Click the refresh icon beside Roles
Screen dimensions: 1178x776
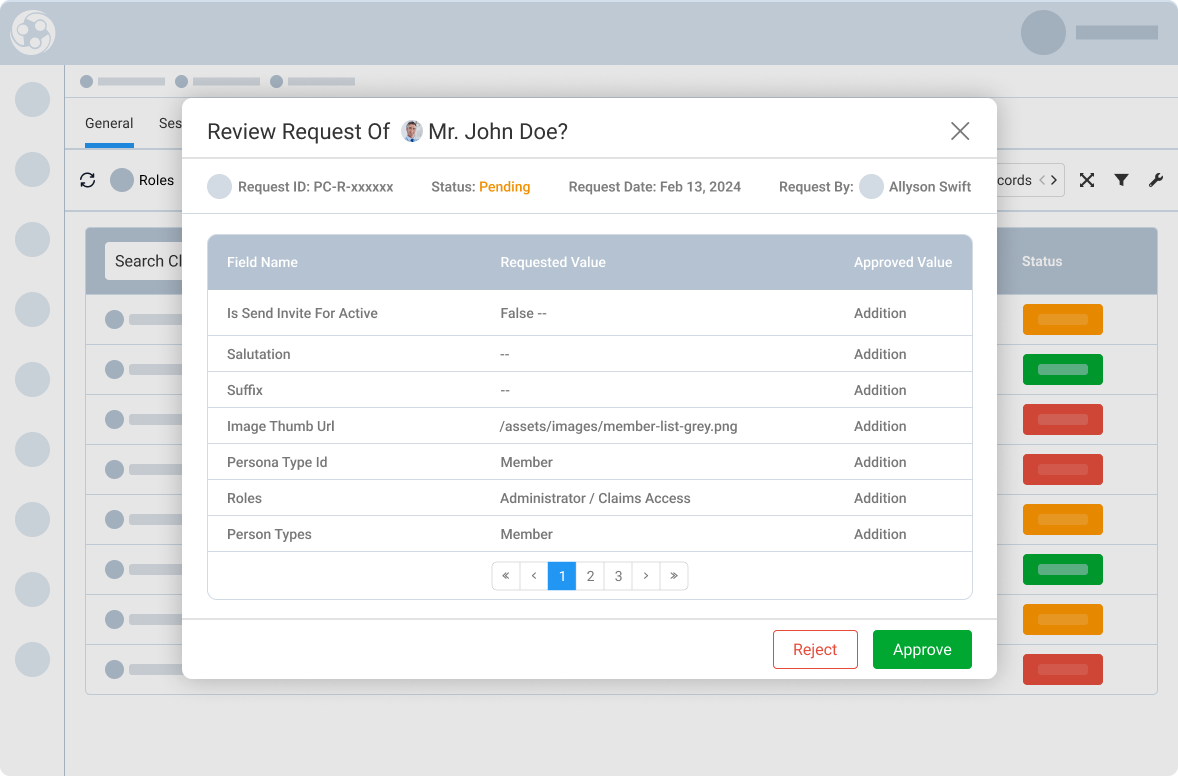tap(88, 180)
